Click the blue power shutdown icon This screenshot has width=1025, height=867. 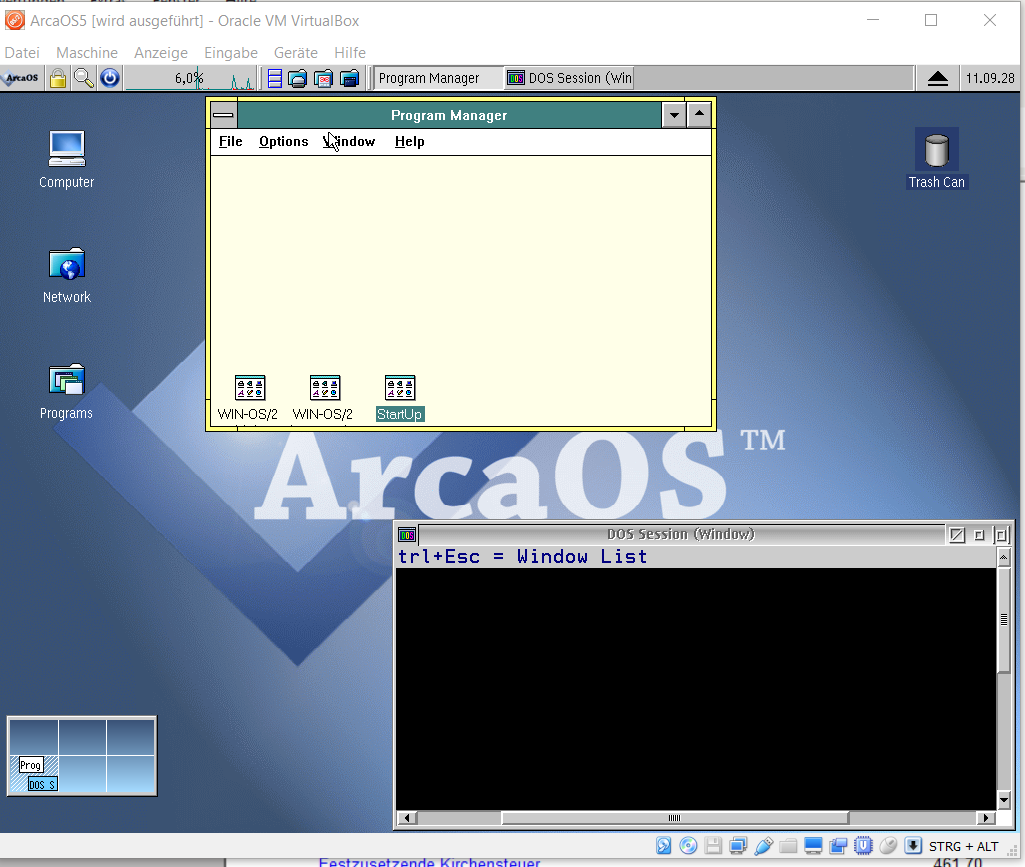[x=110, y=78]
